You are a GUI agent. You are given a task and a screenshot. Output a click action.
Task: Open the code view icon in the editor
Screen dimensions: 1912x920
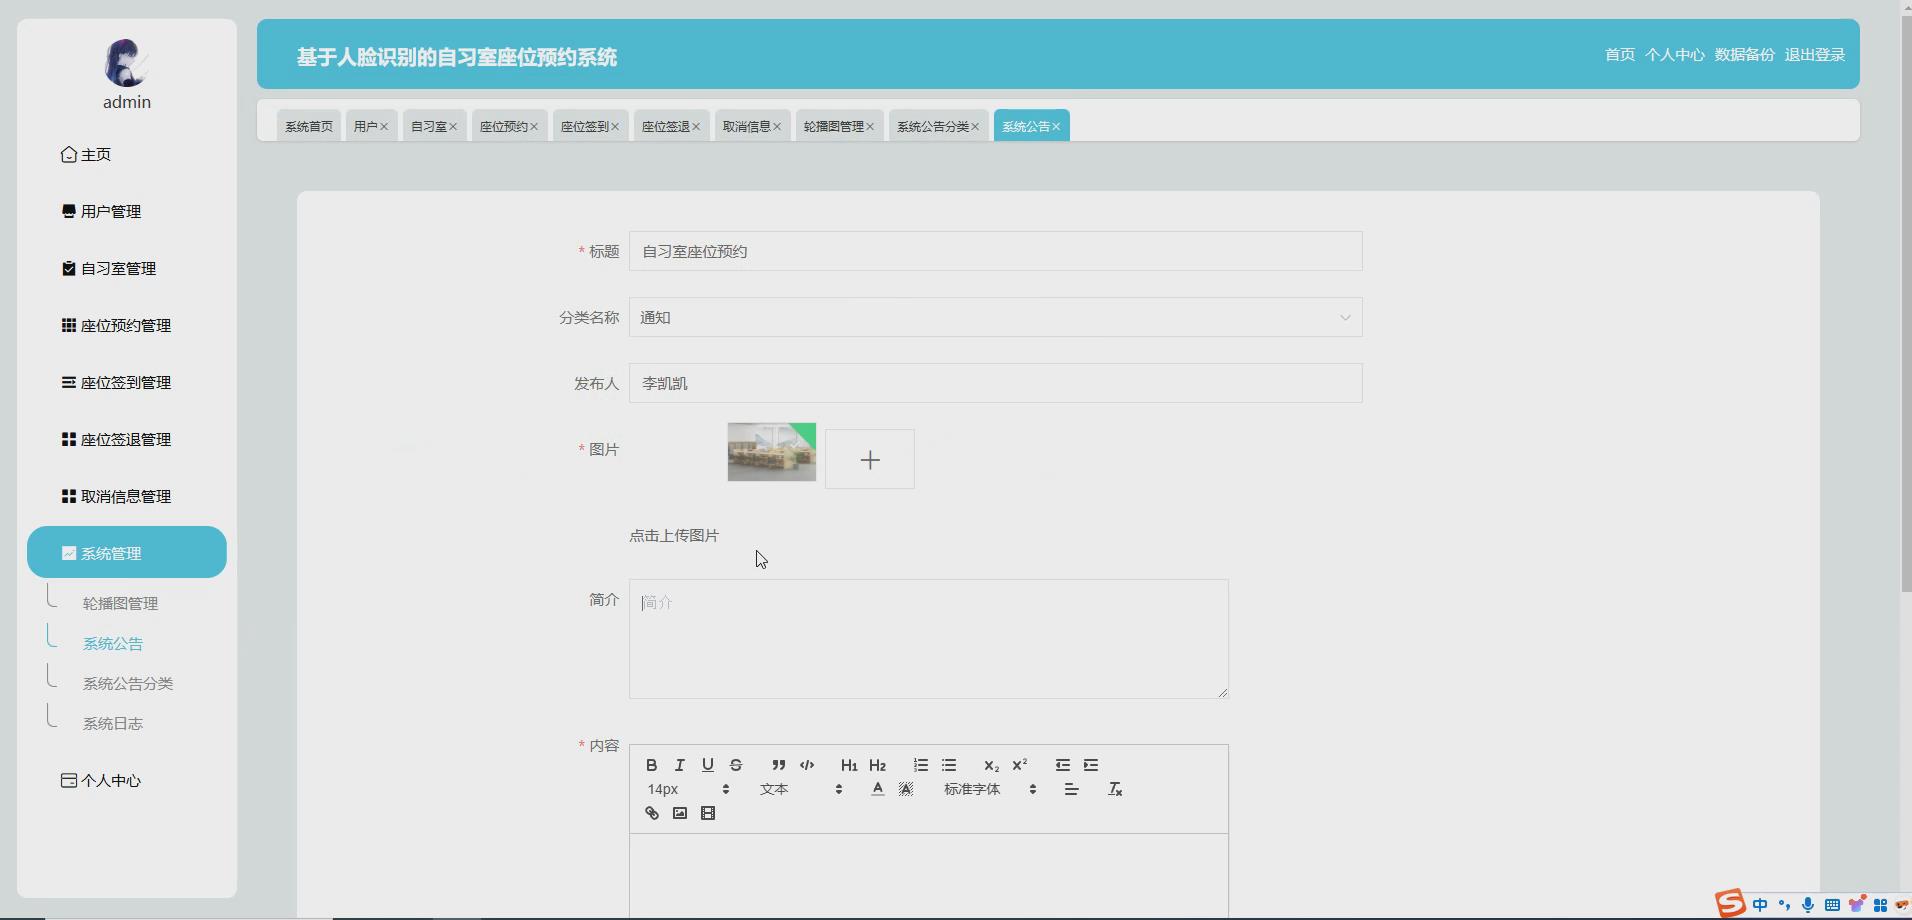tap(807, 765)
